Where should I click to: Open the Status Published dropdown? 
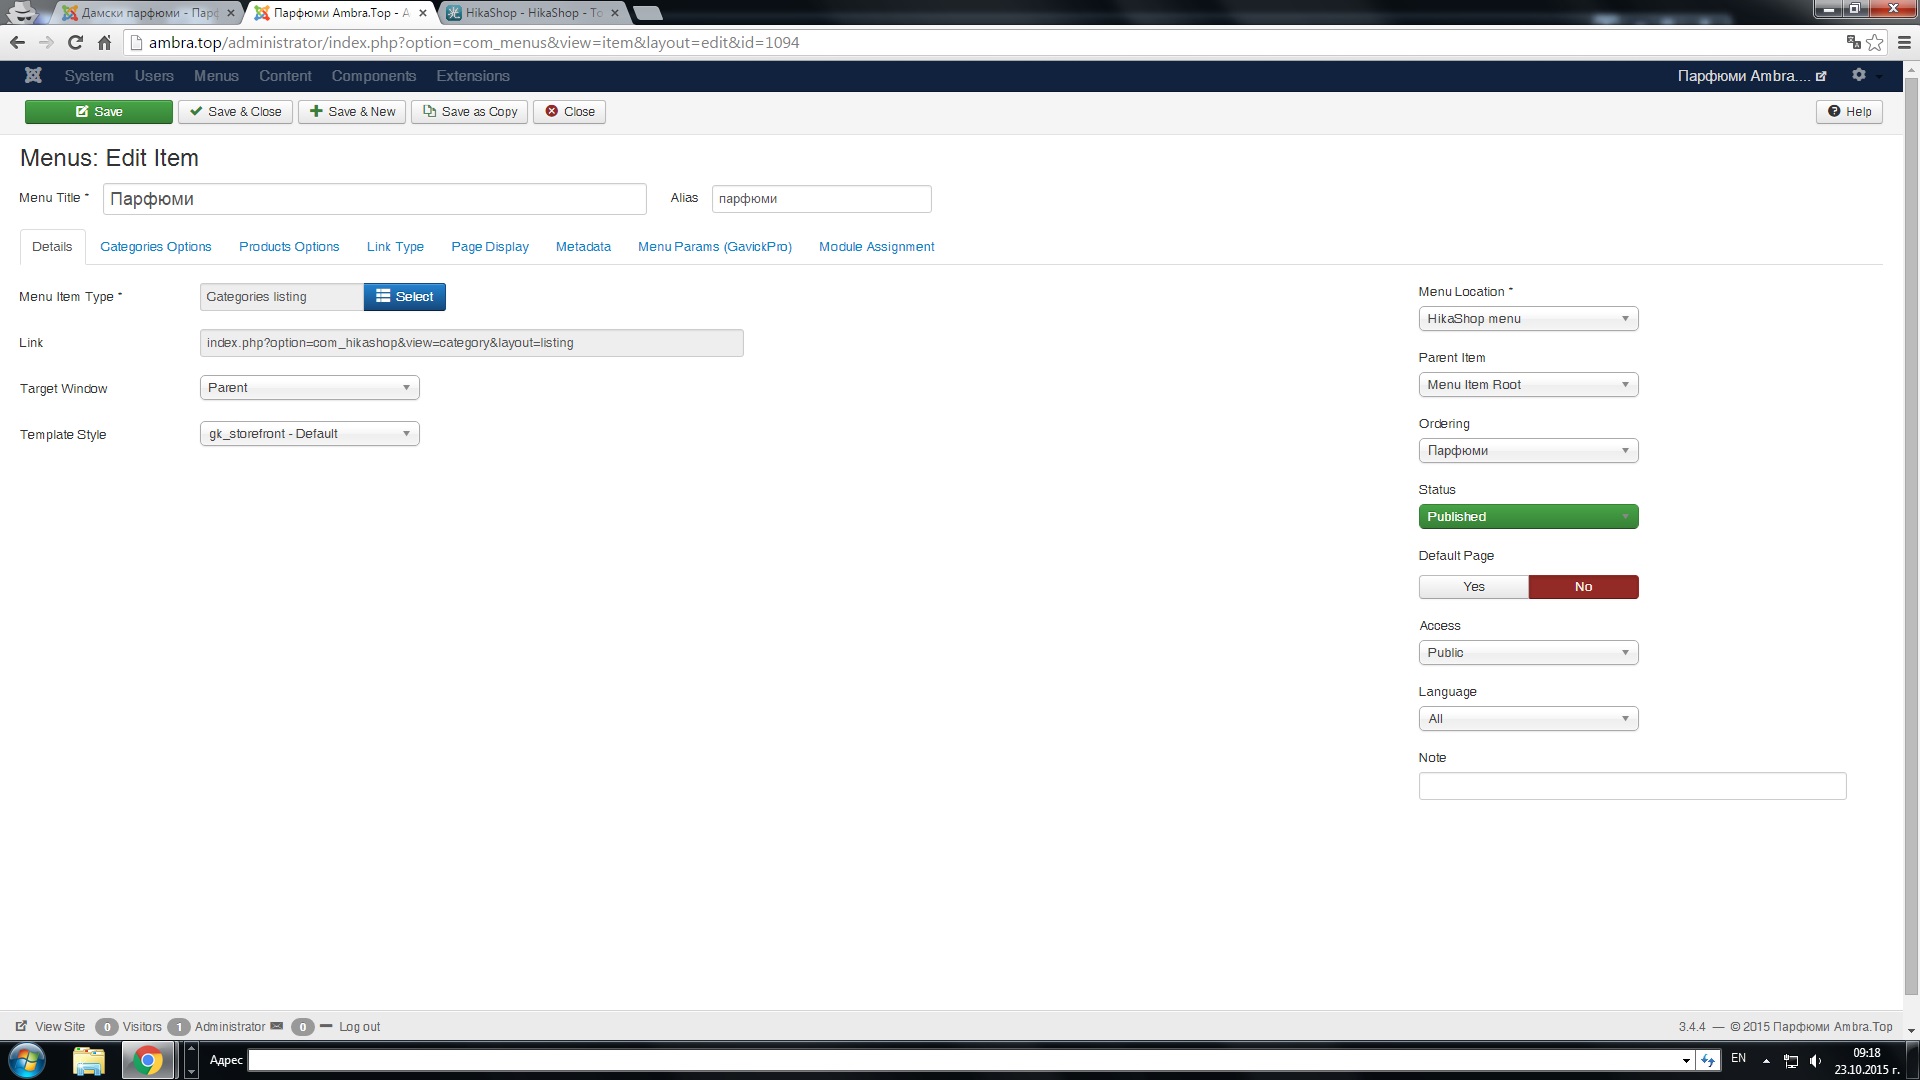point(1529,517)
